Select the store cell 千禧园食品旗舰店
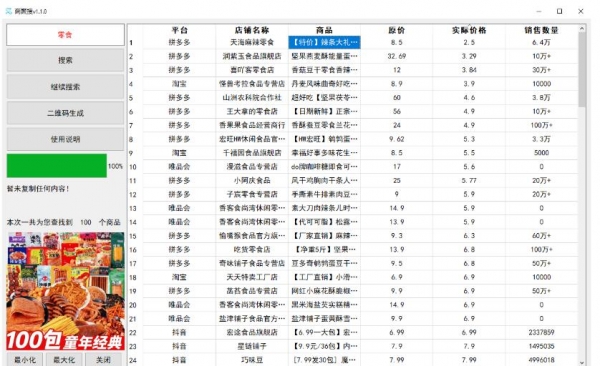 point(252,153)
